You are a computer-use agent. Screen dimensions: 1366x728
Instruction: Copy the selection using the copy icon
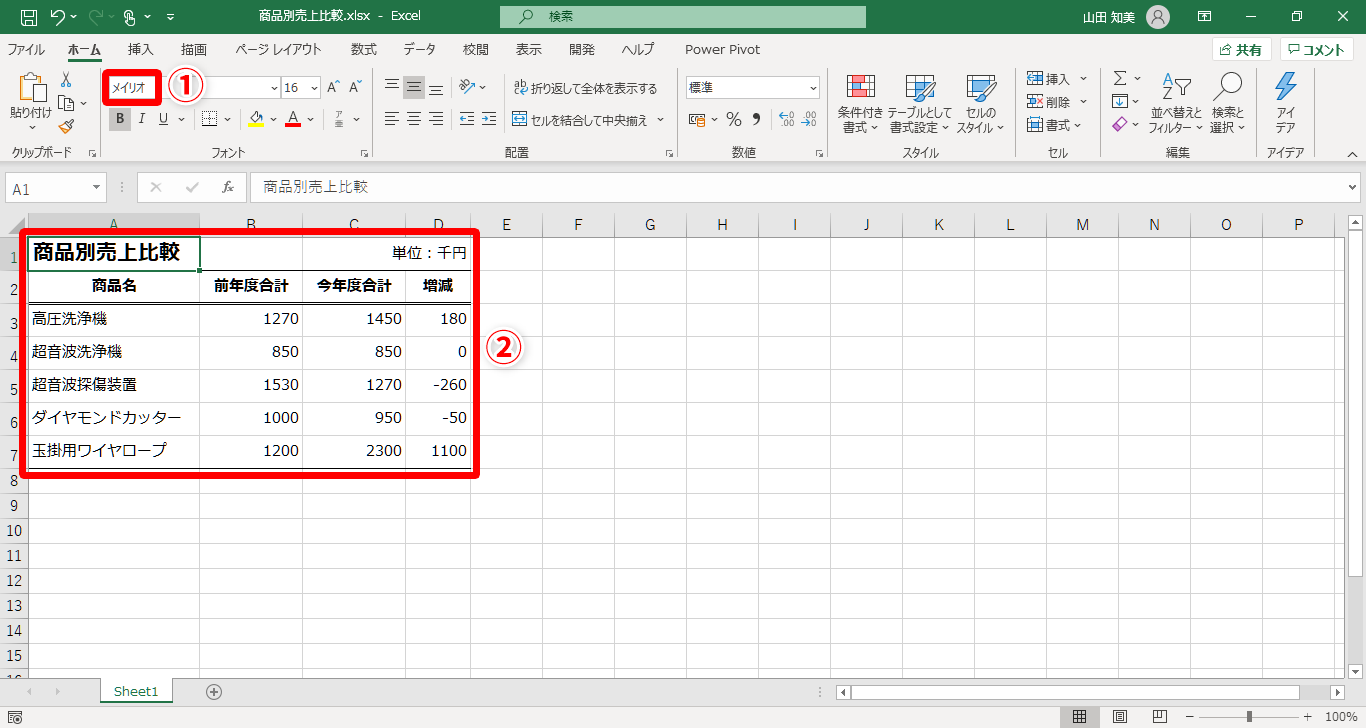[66, 103]
